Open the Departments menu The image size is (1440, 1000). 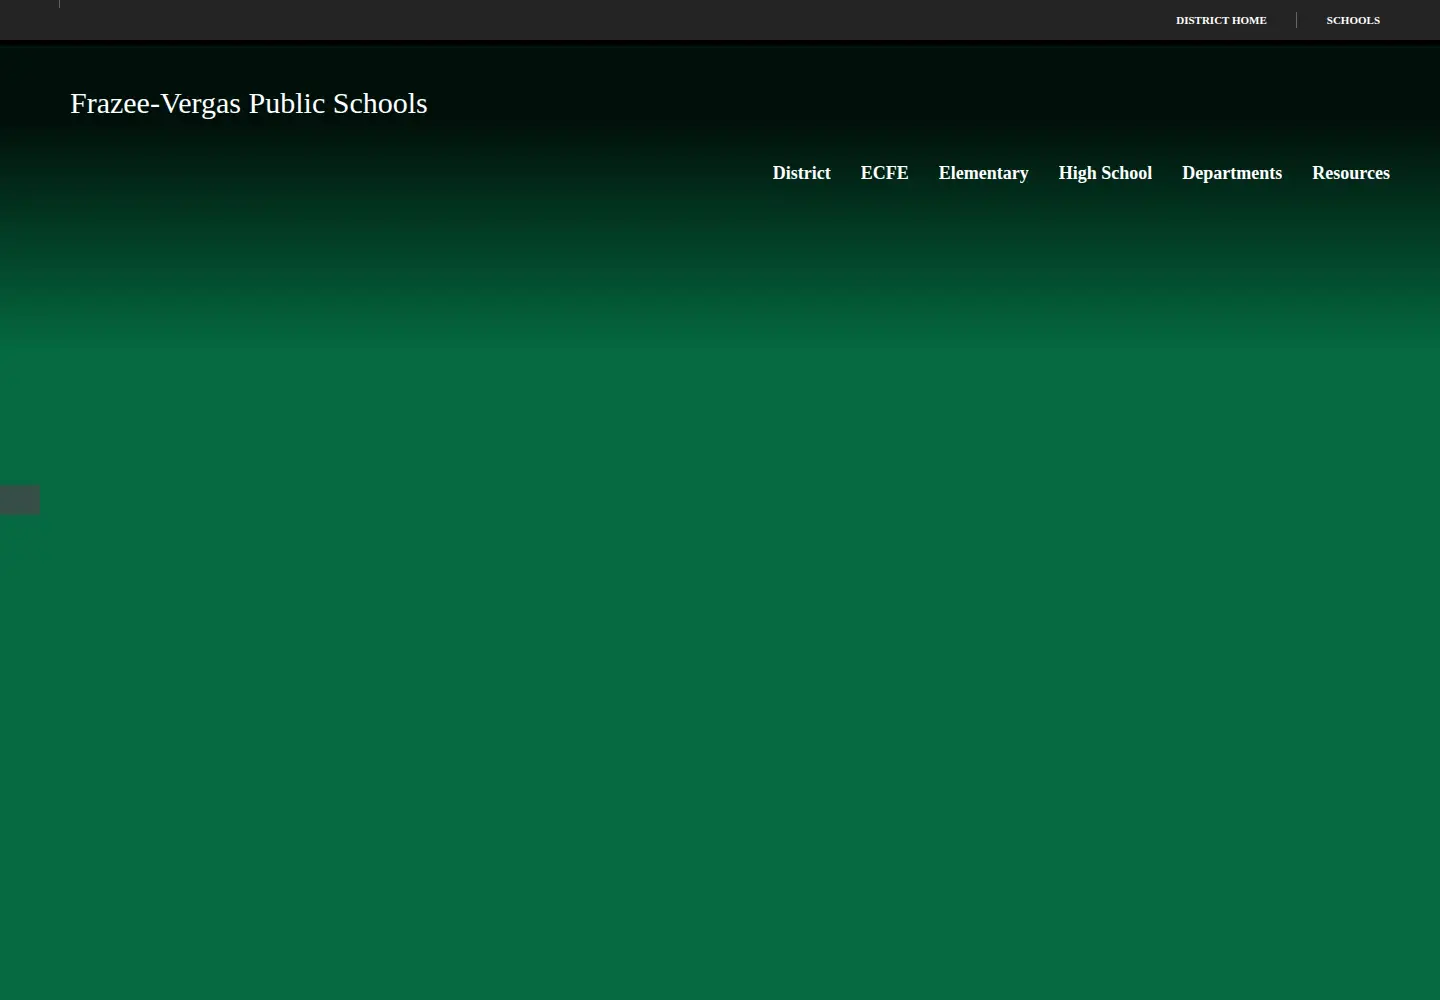click(1232, 173)
